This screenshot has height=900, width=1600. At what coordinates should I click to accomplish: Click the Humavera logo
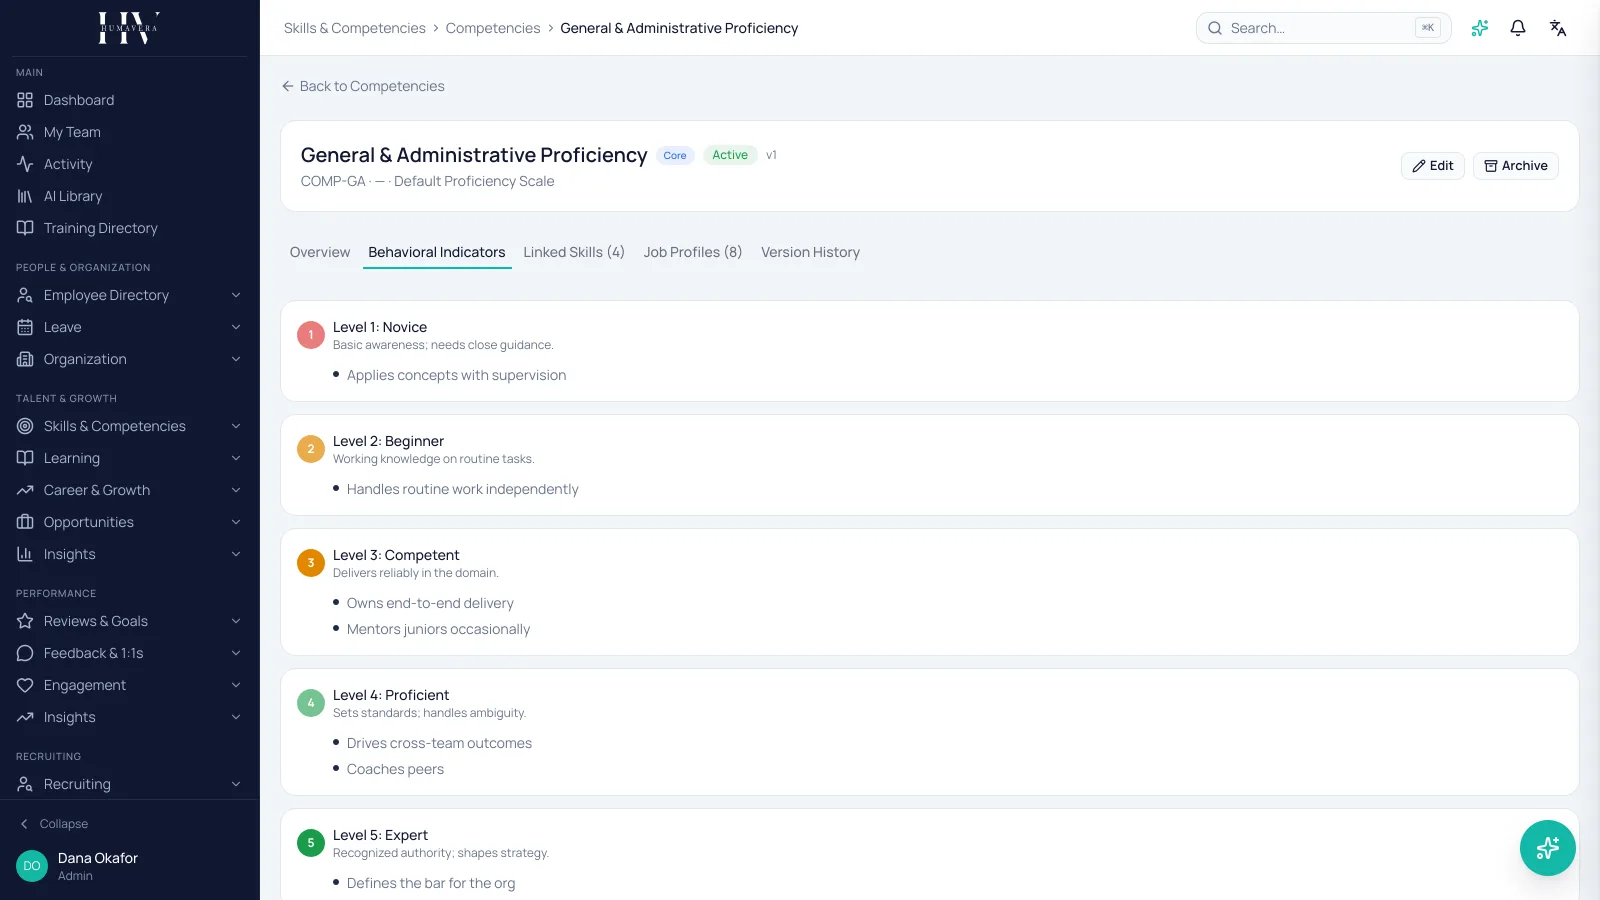[x=129, y=28]
